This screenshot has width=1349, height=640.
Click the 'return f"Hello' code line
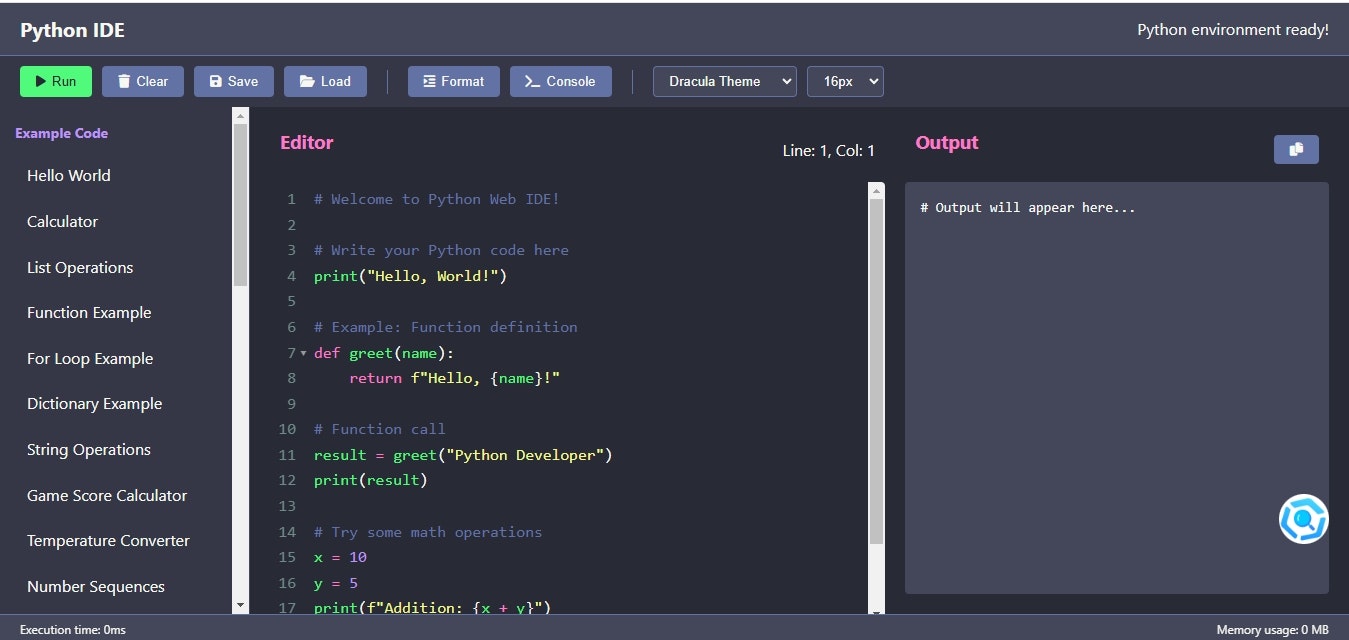pyautogui.click(x=454, y=378)
